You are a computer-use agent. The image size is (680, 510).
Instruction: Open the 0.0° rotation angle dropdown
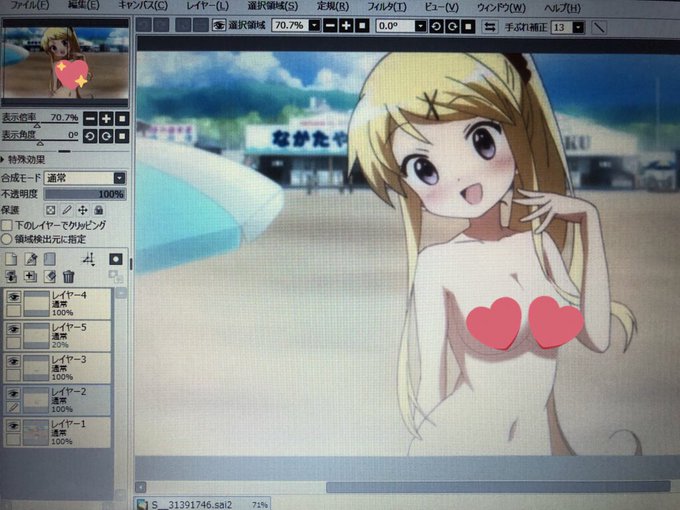pyautogui.click(x=420, y=26)
